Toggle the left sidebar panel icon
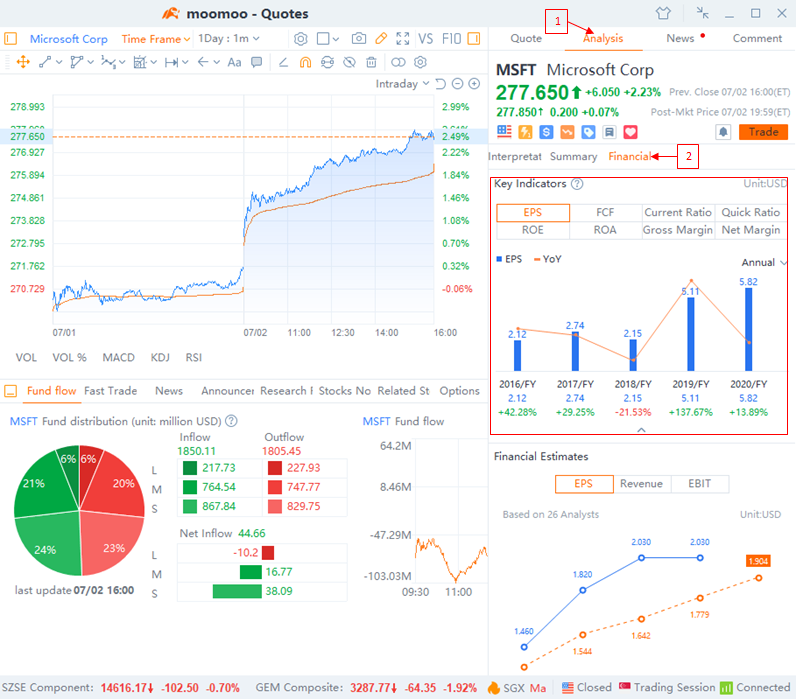Image resolution: width=796 pixels, height=699 pixels. coord(10,39)
